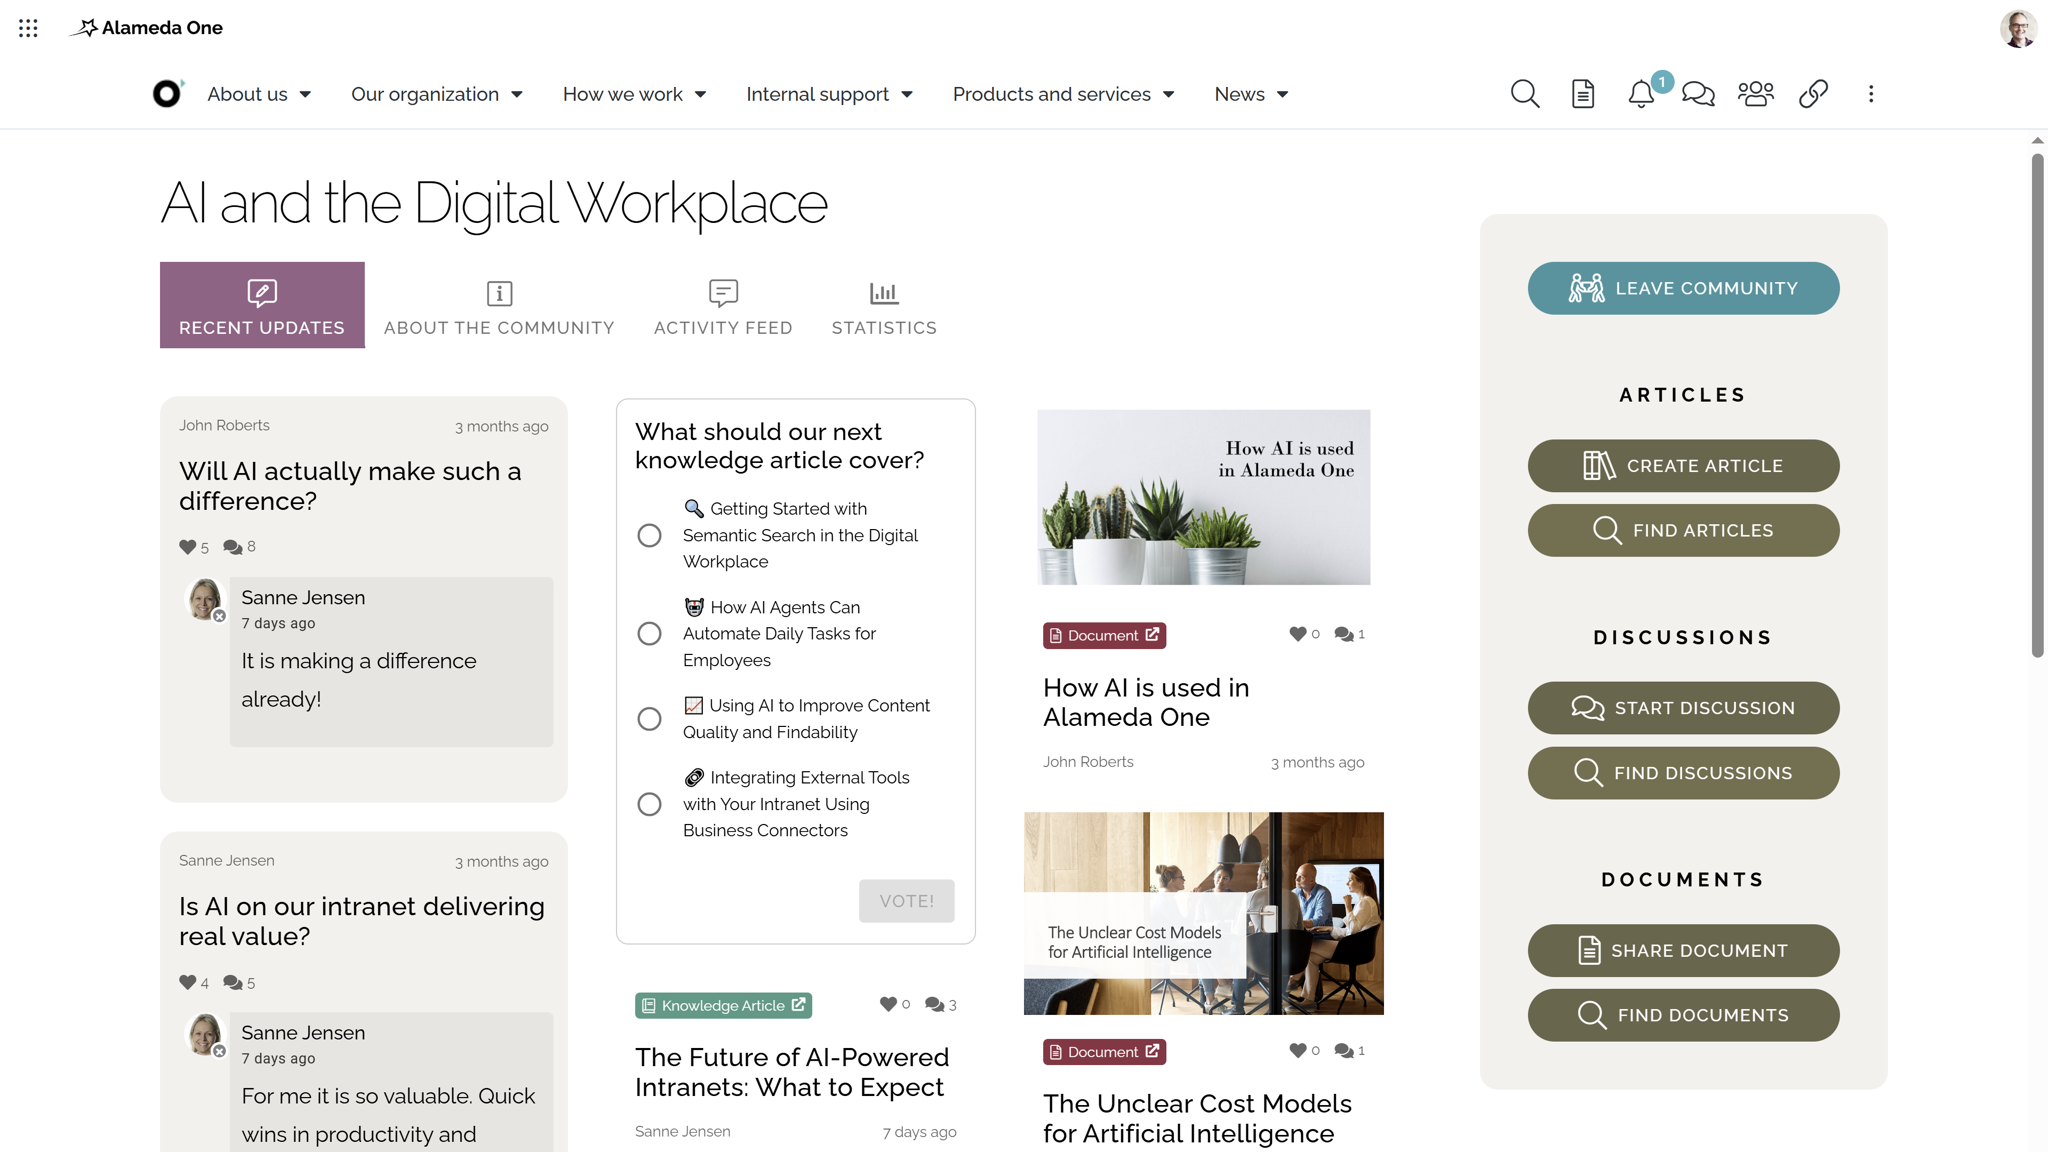Viewport: 2048px width, 1152px height.
Task: Click the Find Articles button
Action: point(1683,530)
